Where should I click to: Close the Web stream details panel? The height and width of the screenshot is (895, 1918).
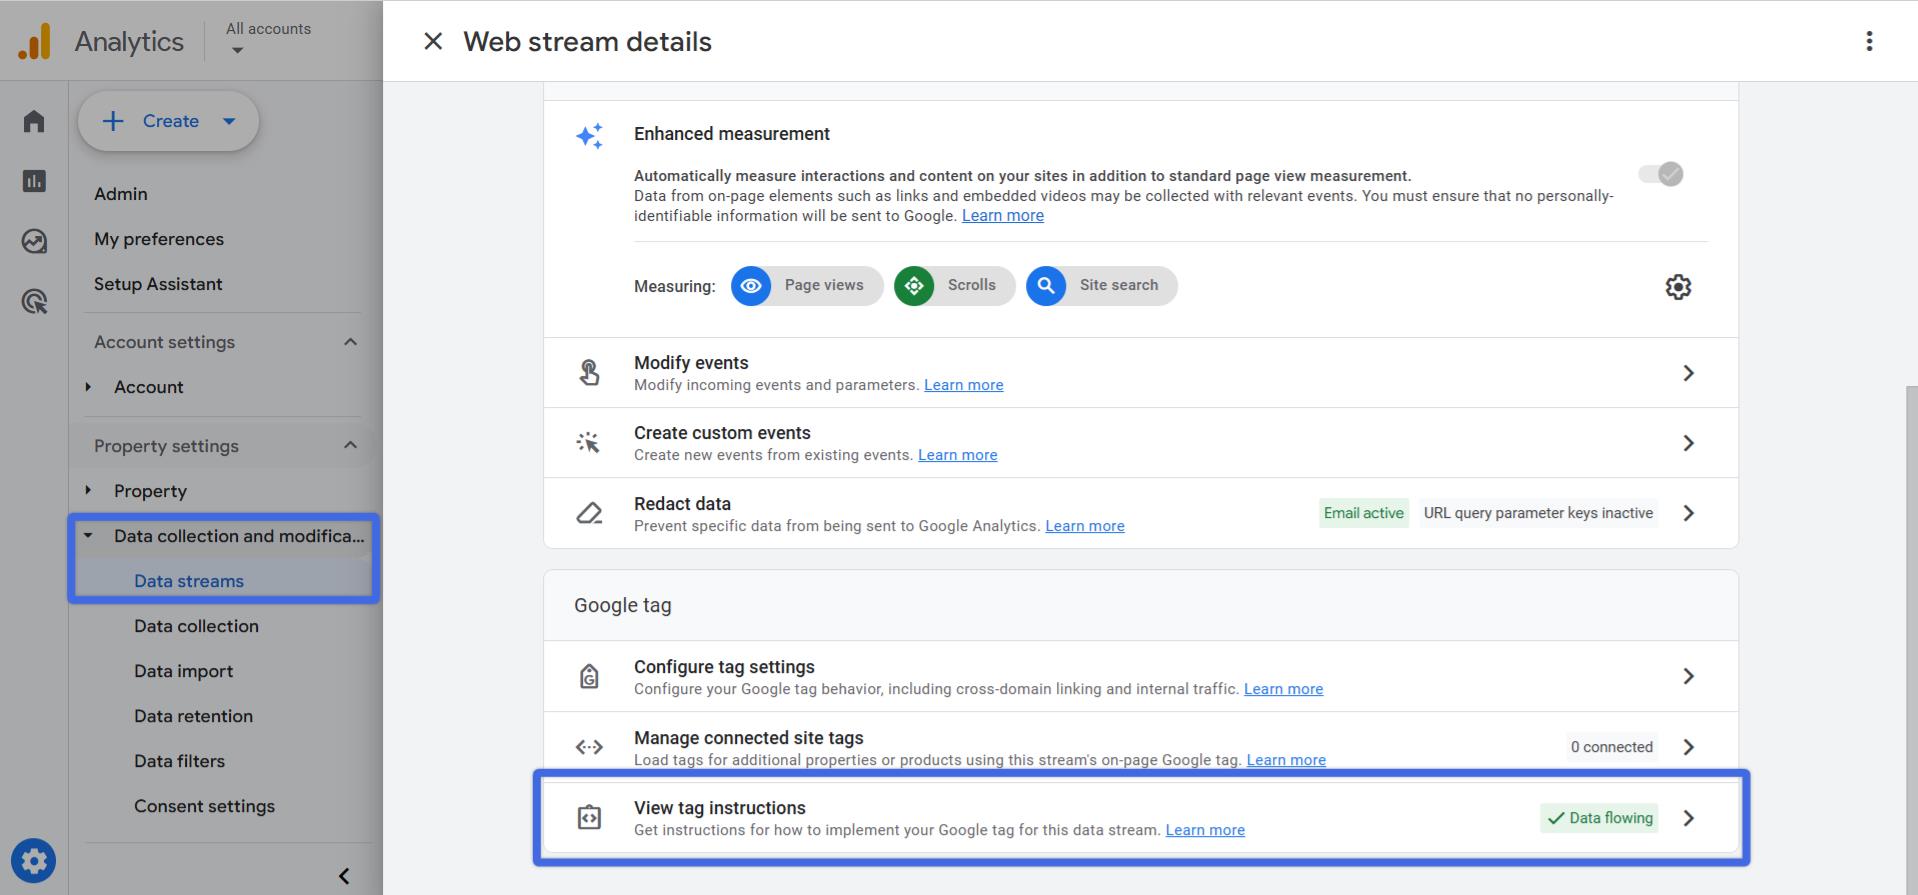click(433, 41)
